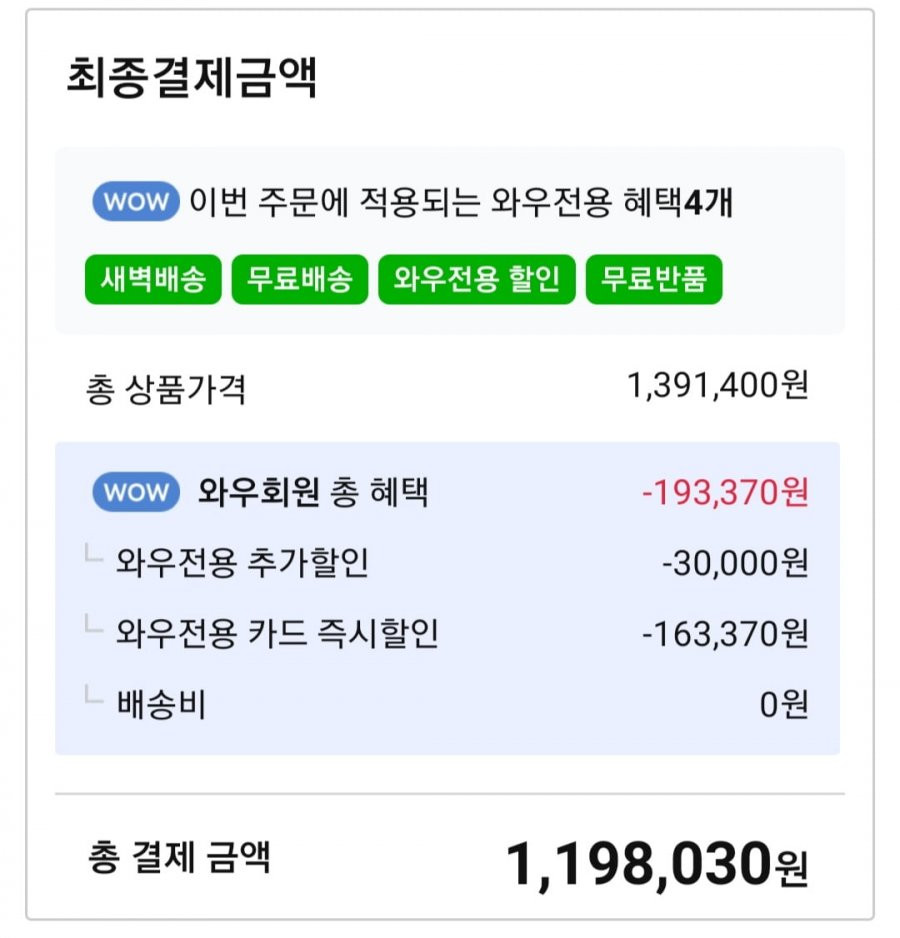Screen dimensions: 900x938
Task: Click the 총 결제 금액 label
Action: click(179, 857)
